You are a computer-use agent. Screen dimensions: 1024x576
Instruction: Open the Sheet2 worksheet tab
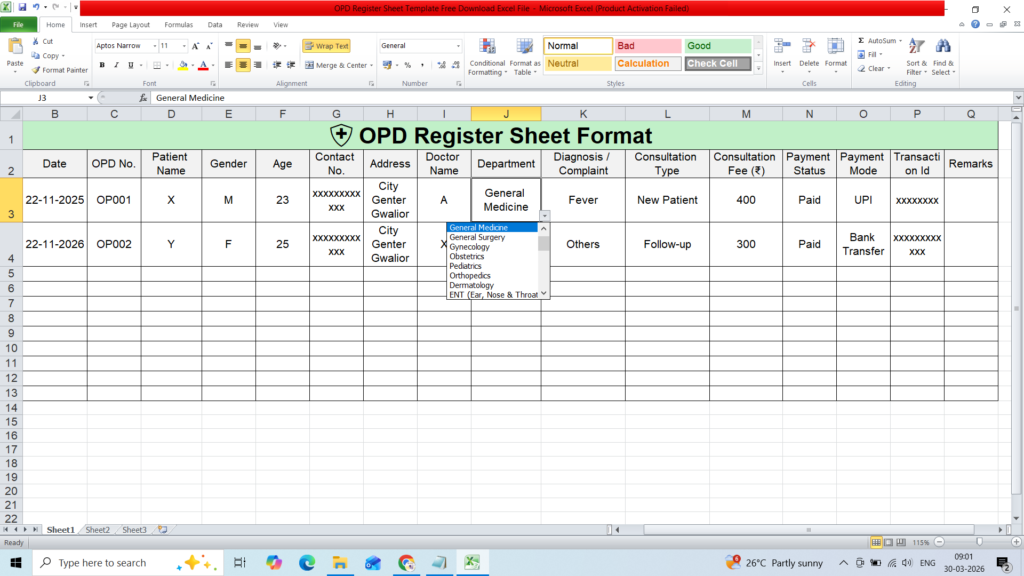(97, 530)
